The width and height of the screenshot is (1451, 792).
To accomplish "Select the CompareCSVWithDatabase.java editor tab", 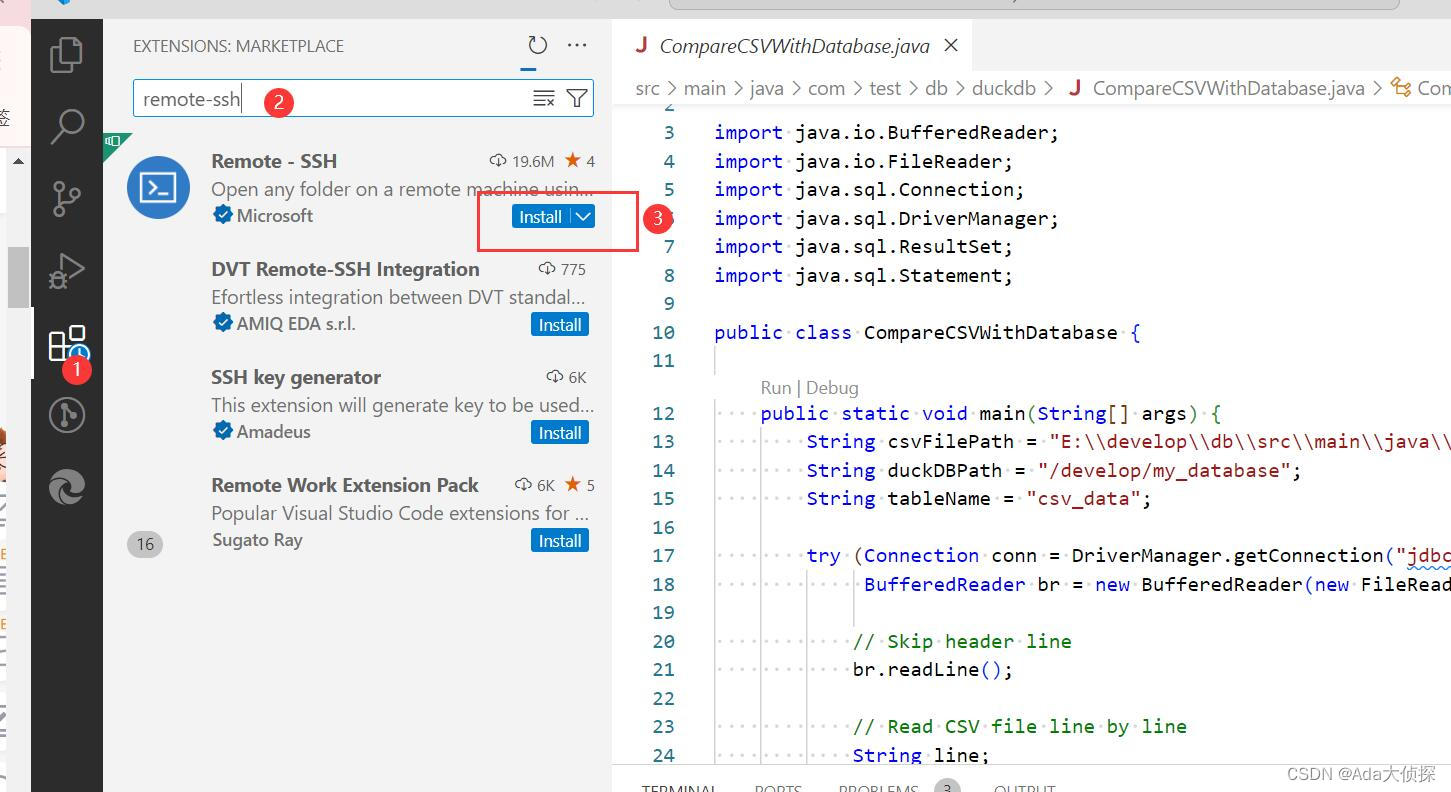I will tap(794, 46).
